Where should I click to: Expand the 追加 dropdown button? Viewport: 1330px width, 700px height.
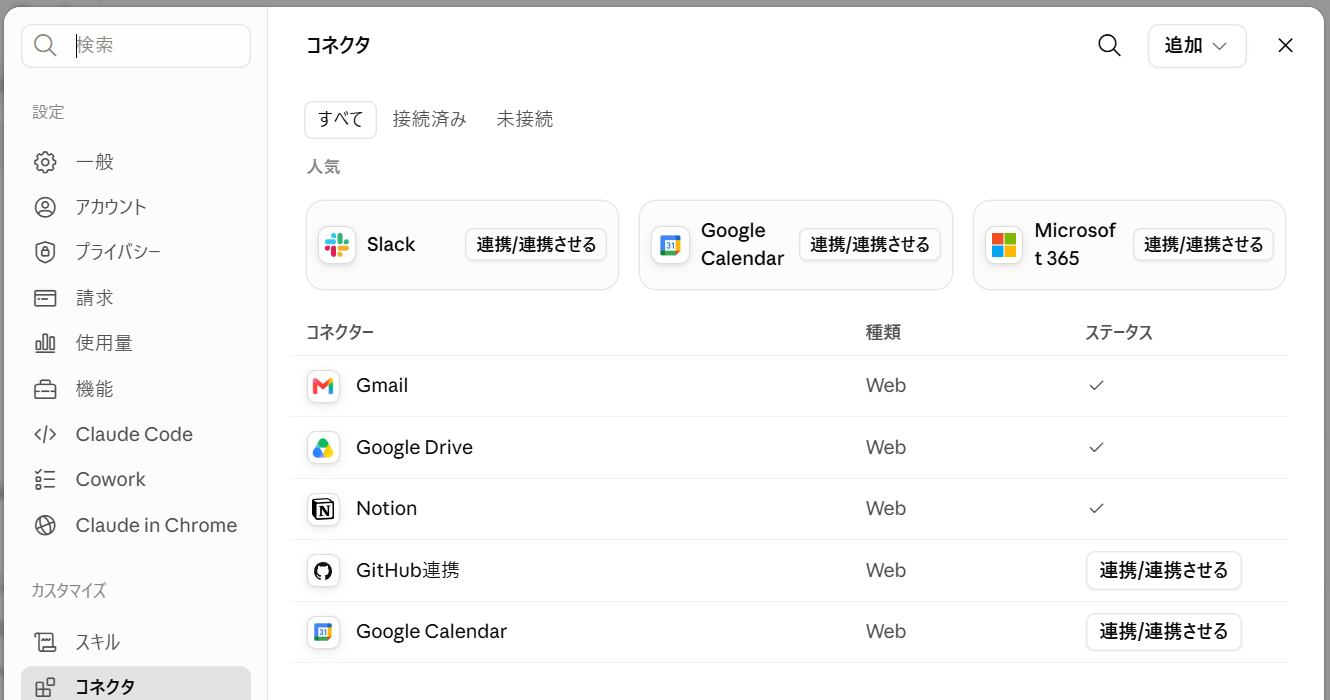pyautogui.click(x=1197, y=46)
